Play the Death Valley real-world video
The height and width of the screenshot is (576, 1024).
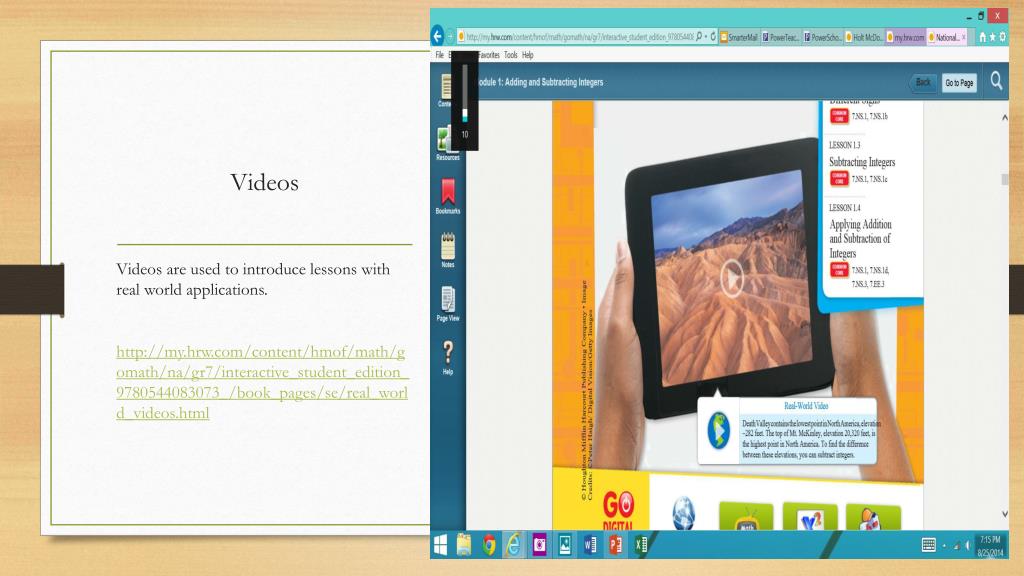click(x=731, y=278)
